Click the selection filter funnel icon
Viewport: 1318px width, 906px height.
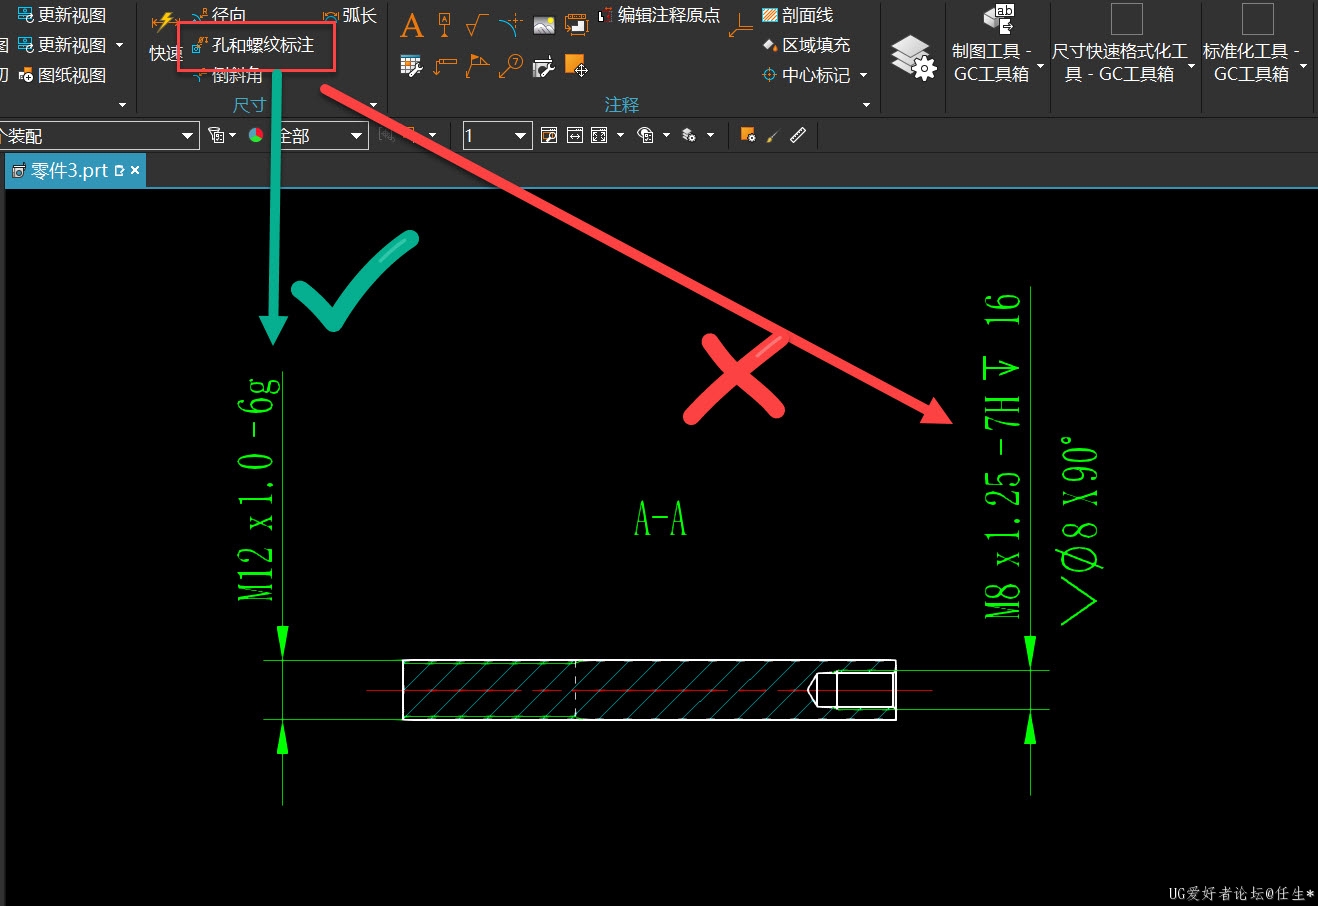click(216, 135)
